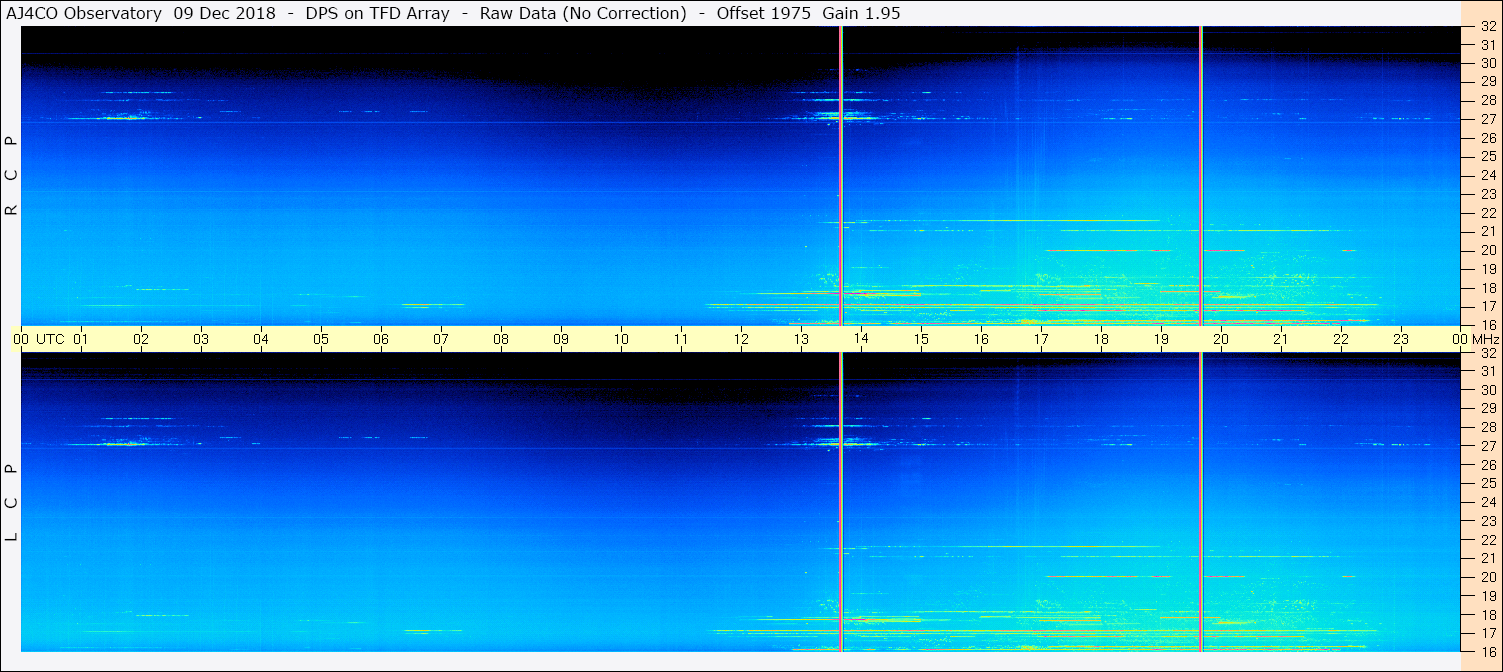Select the date '09 Dec 2018'
The image size is (1503, 672).
tap(223, 13)
